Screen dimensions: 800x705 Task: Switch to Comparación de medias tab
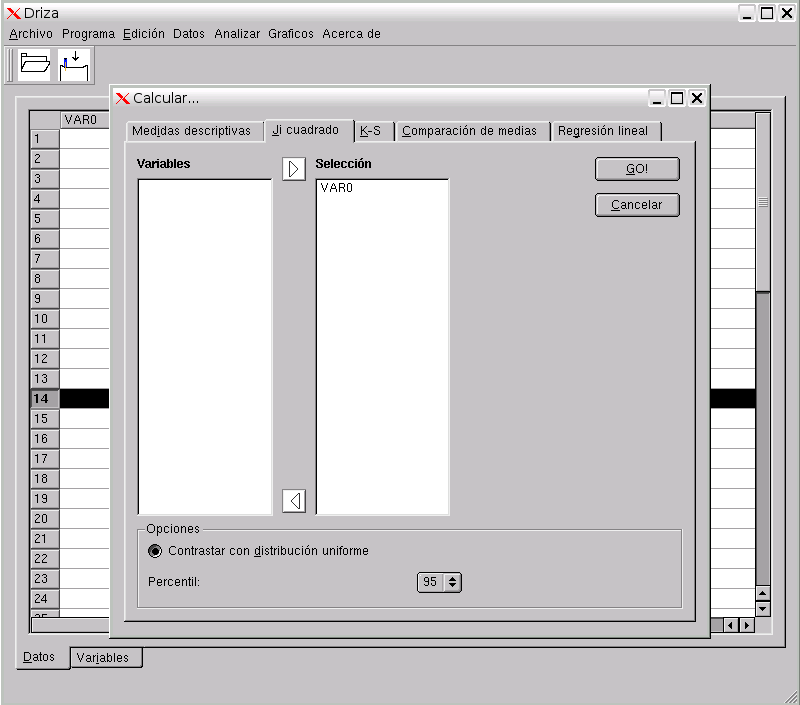[x=473, y=131]
